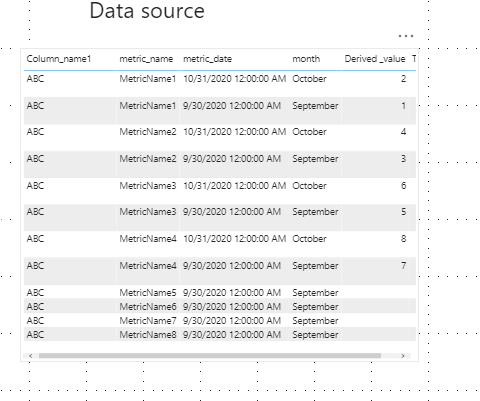Click the date in MetricName2 September row
This screenshot has height=401, width=480.
pos(232,159)
